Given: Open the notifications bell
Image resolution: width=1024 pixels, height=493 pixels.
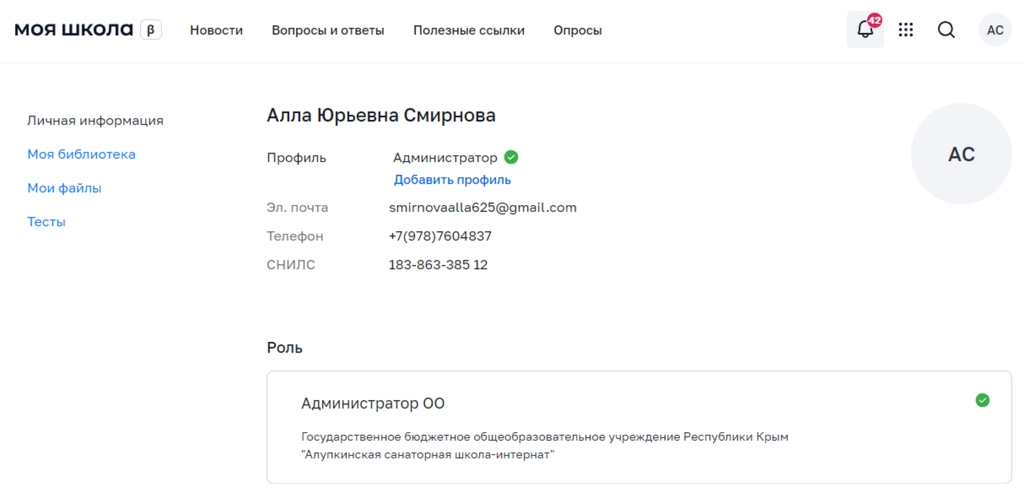Looking at the screenshot, I should pyautogui.click(x=865, y=30).
